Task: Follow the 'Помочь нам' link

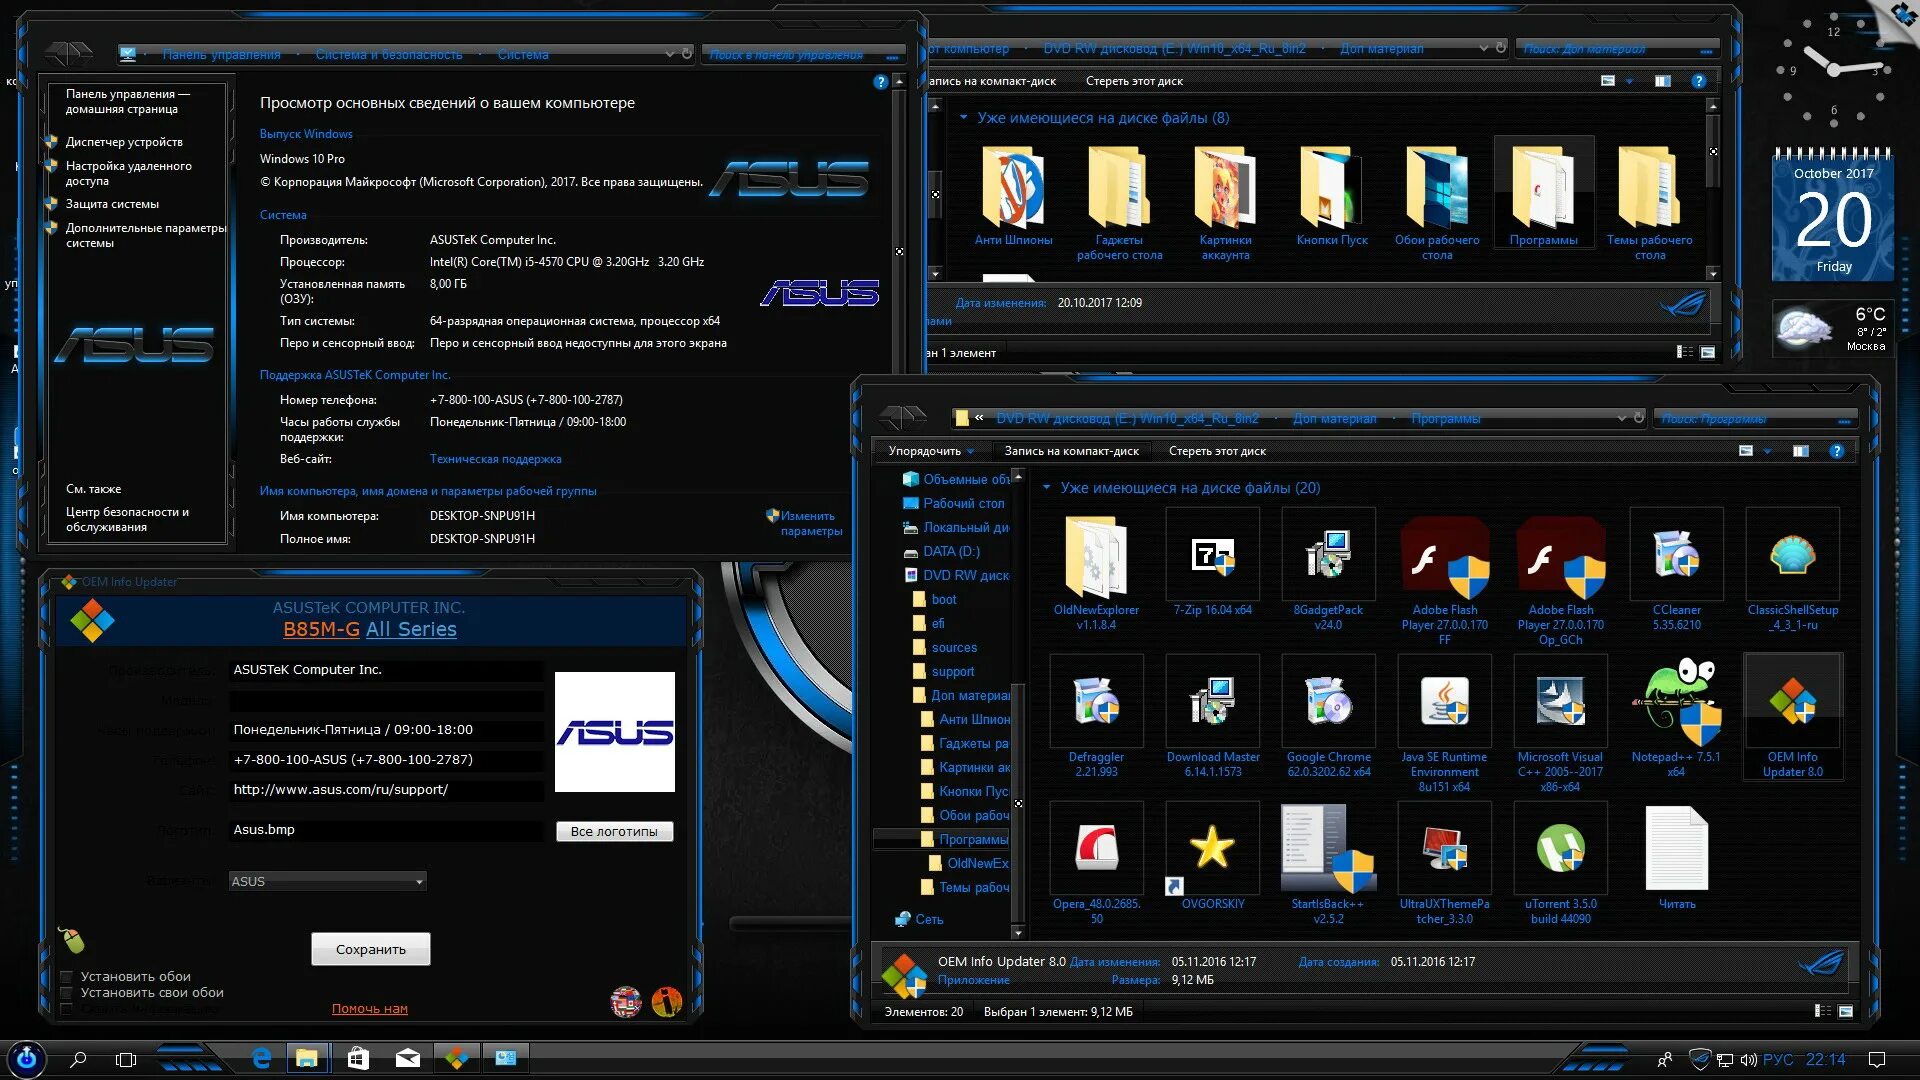Action: coord(369,1009)
